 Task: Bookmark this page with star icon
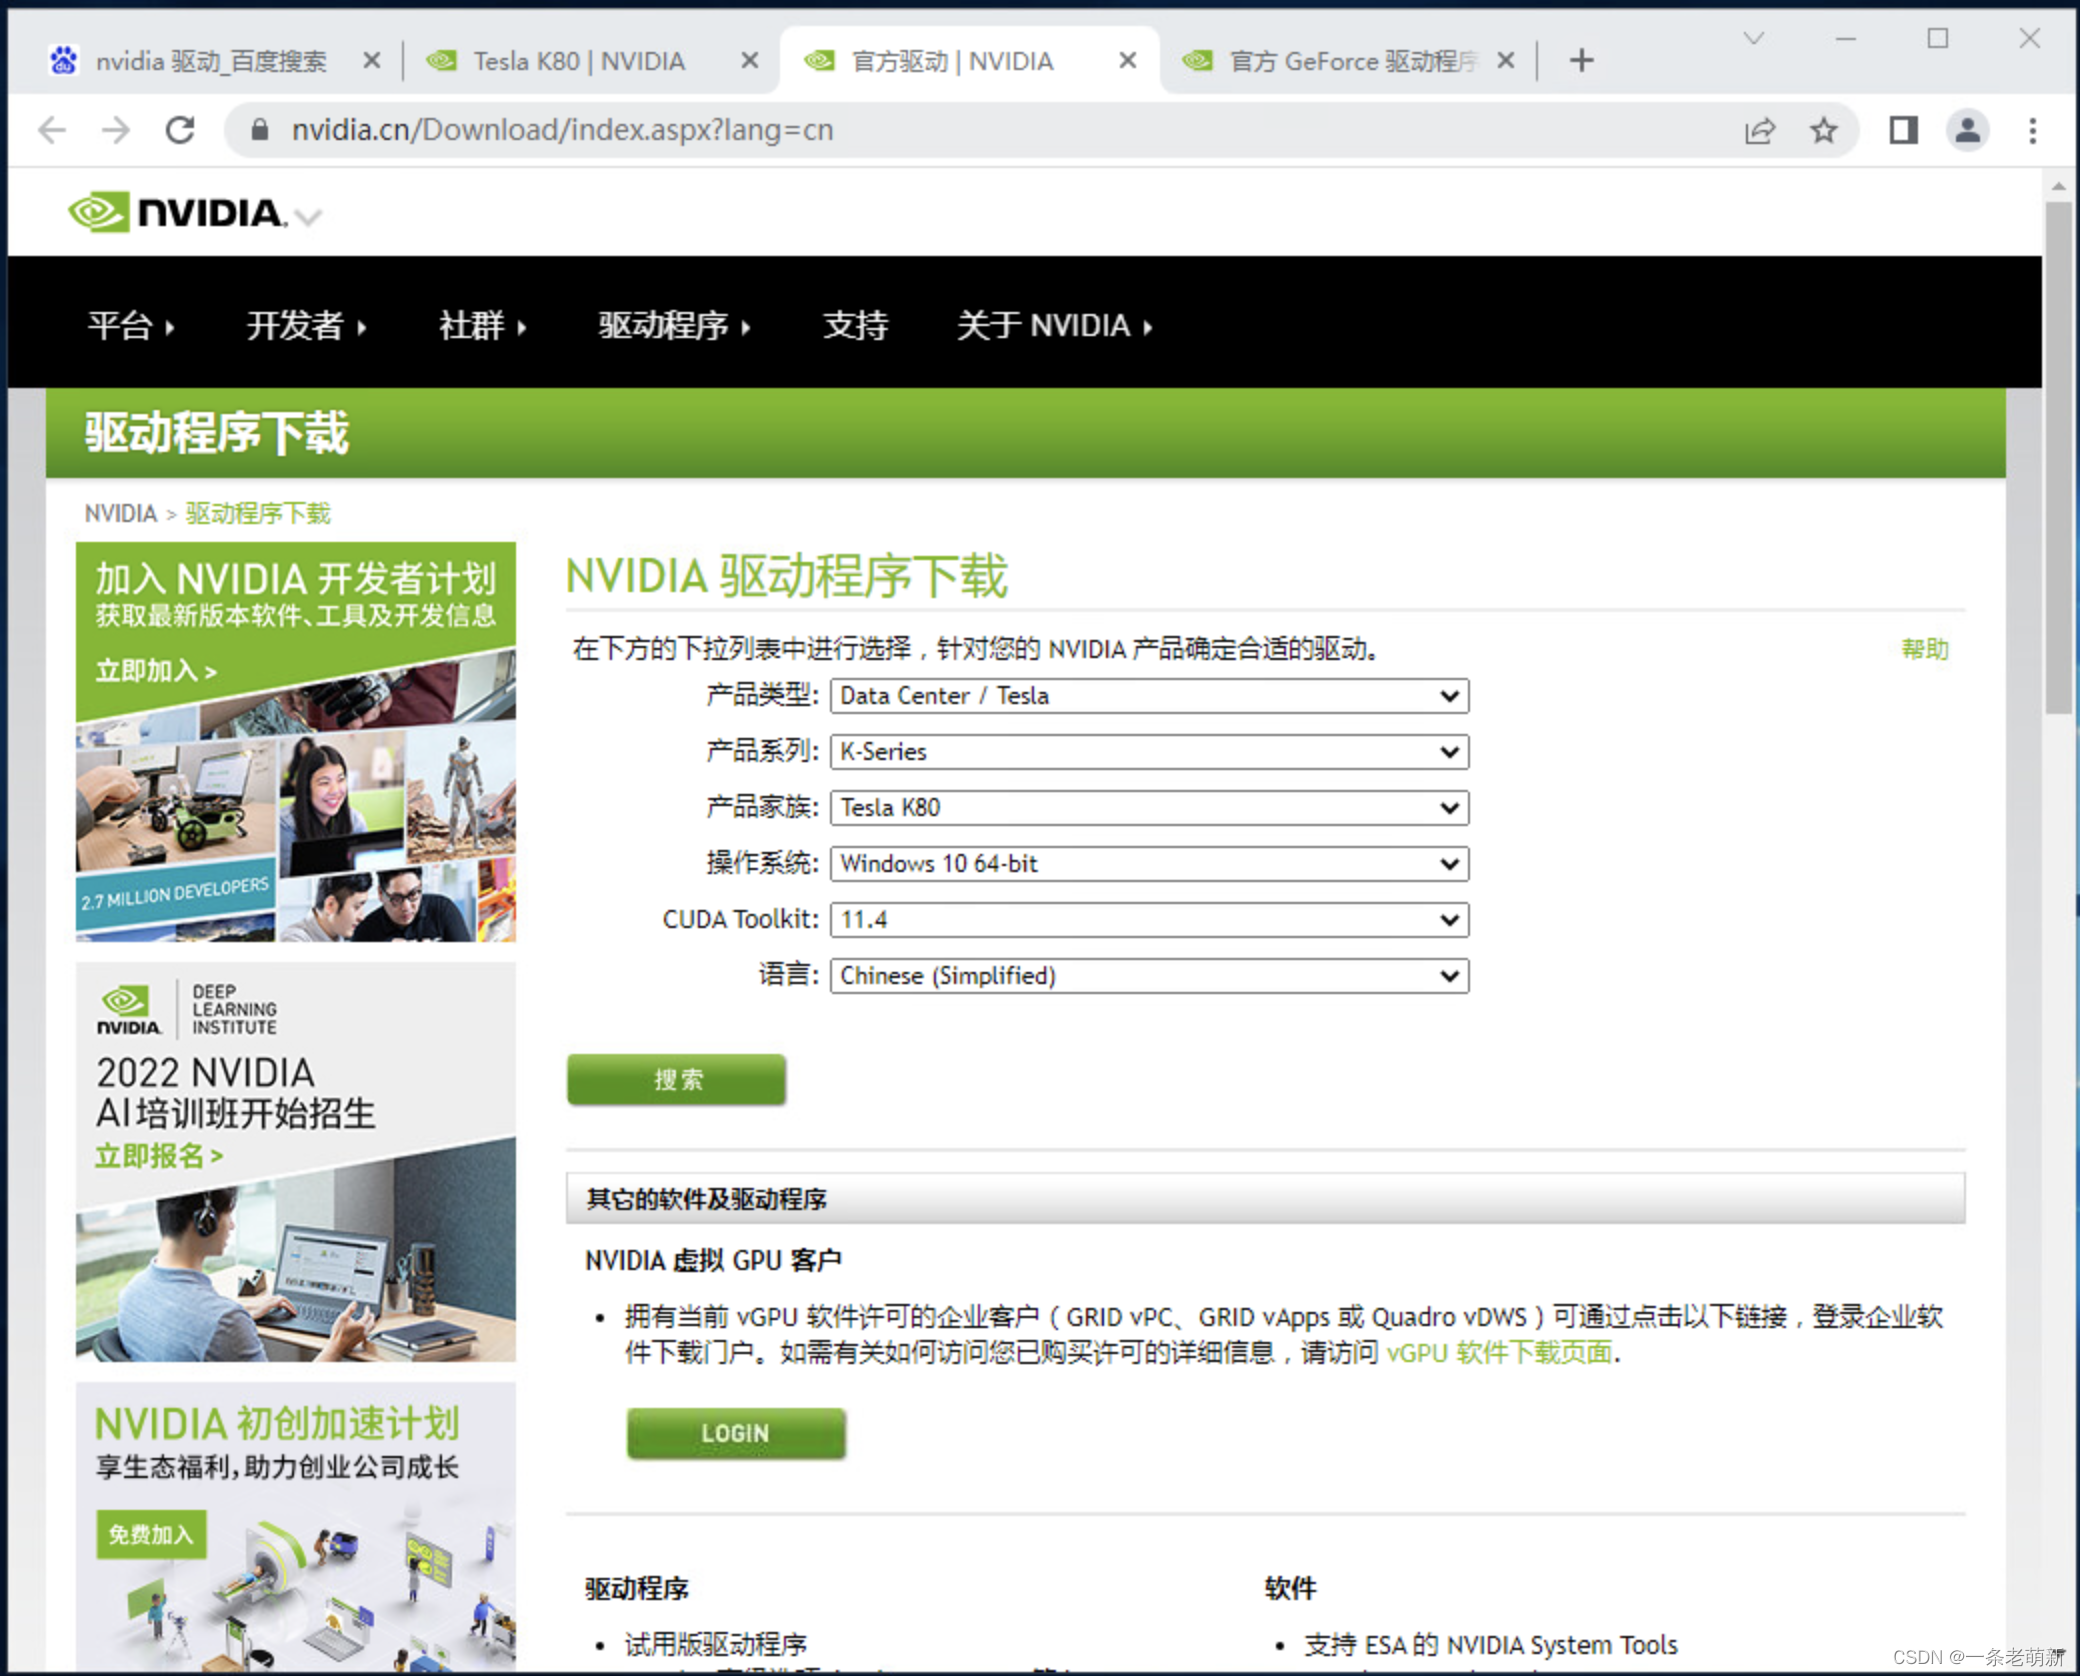pyautogui.click(x=1823, y=130)
